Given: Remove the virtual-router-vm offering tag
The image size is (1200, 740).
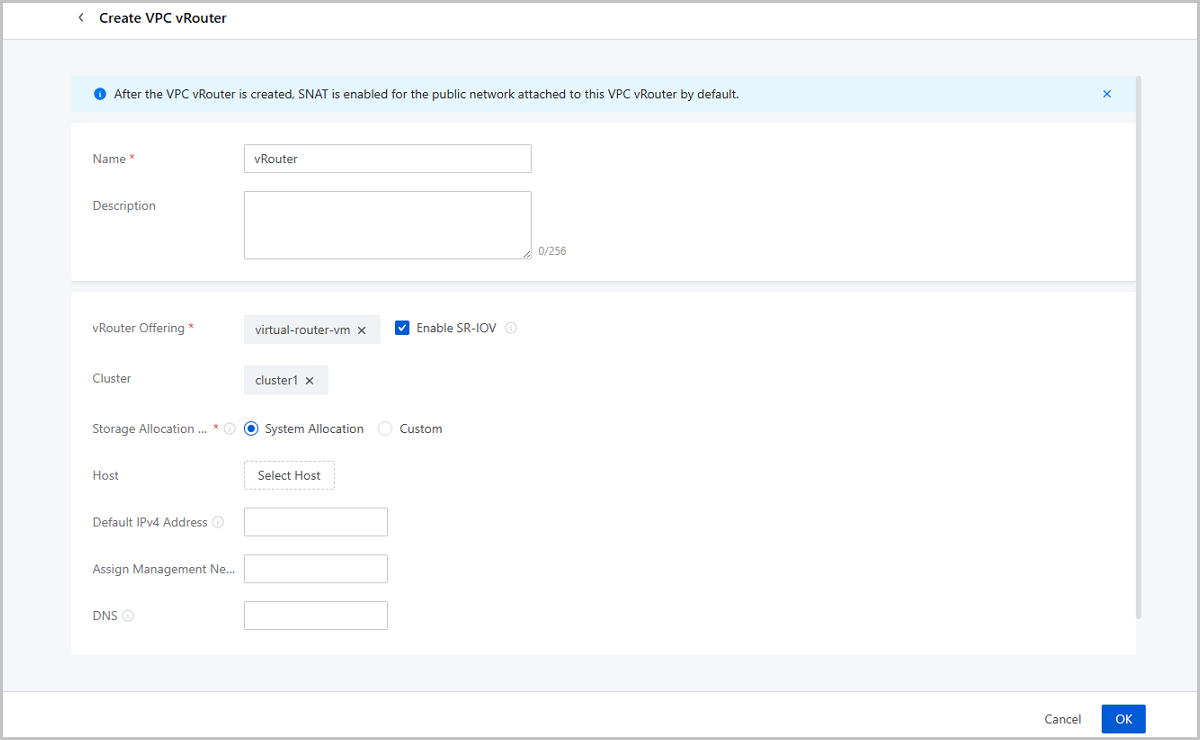Looking at the screenshot, I should 362,330.
